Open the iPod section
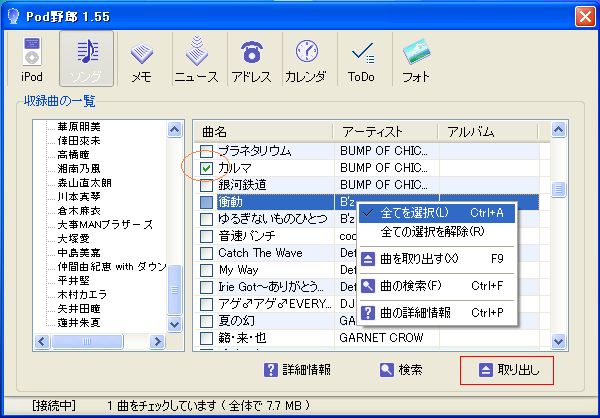The image size is (600, 418). click(x=31, y=59)
